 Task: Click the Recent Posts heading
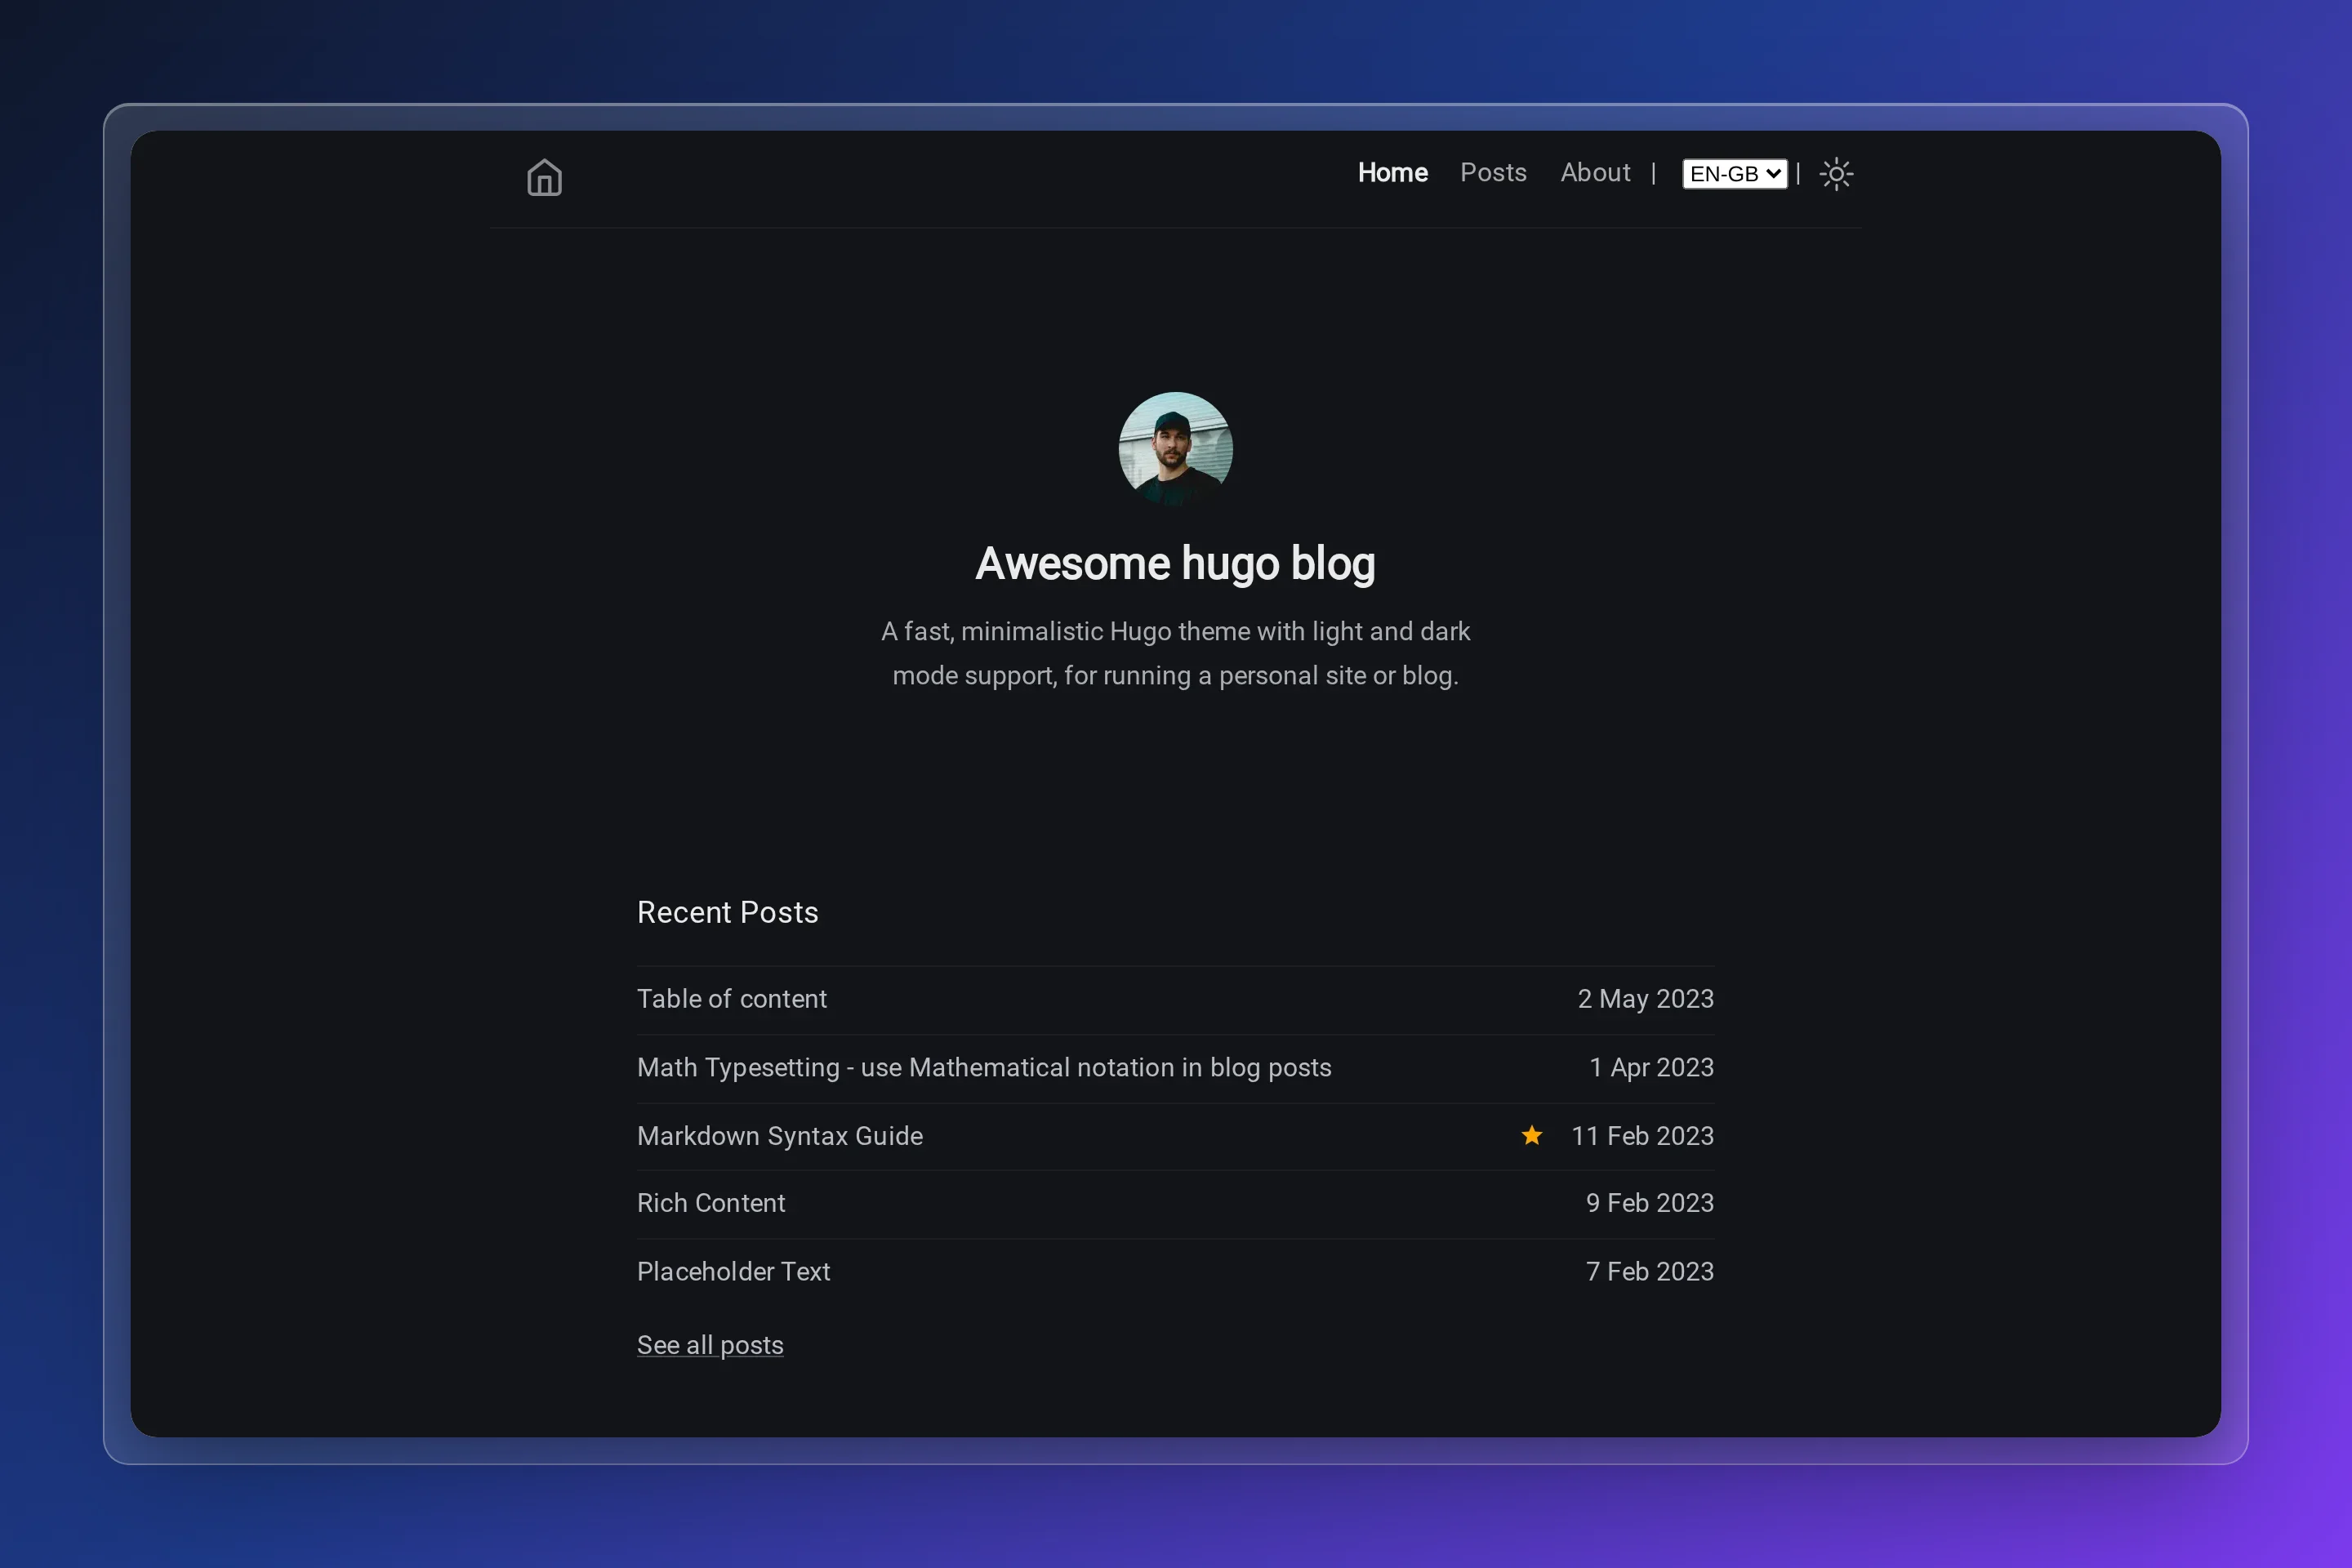tap(727, 913)
